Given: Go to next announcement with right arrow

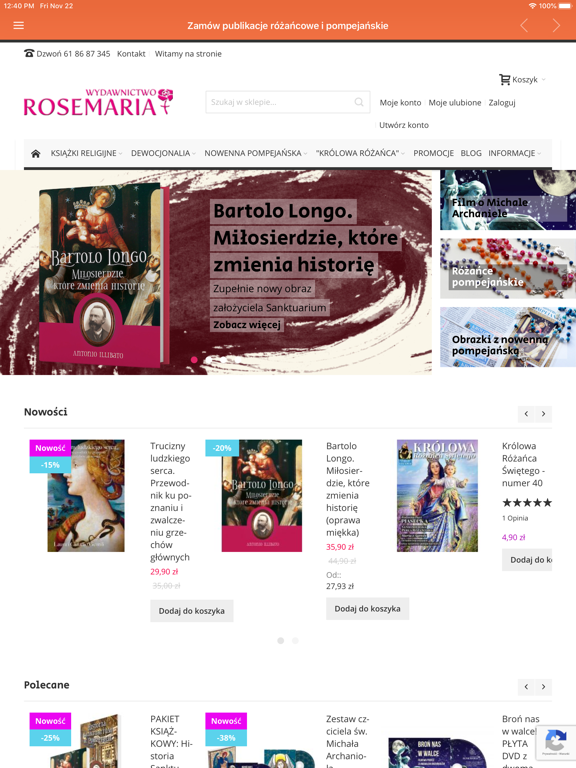Looking at the screenshot, I should click(556, 25).
